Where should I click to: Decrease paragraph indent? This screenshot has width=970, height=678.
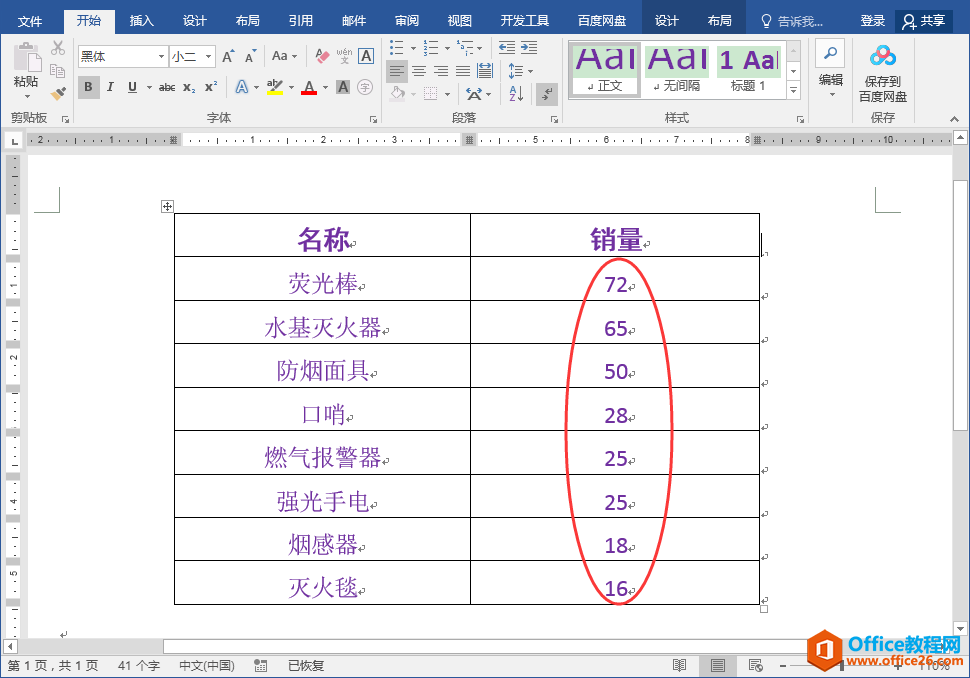pos(507,48)
